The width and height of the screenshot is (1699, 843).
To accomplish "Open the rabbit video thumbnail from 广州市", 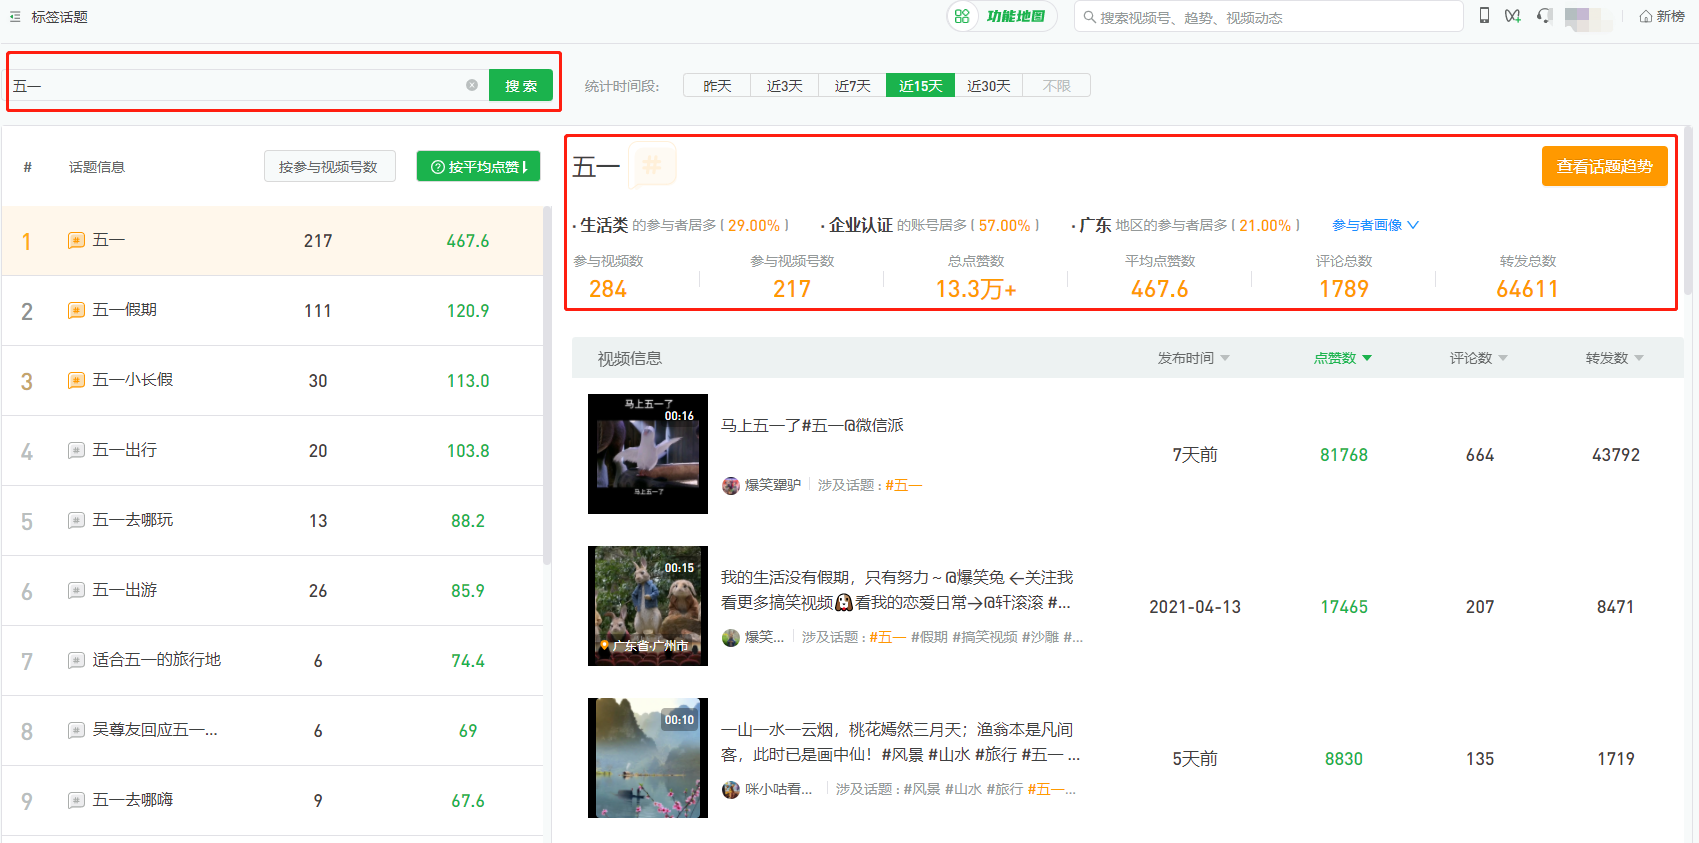I will coord(648,606).
